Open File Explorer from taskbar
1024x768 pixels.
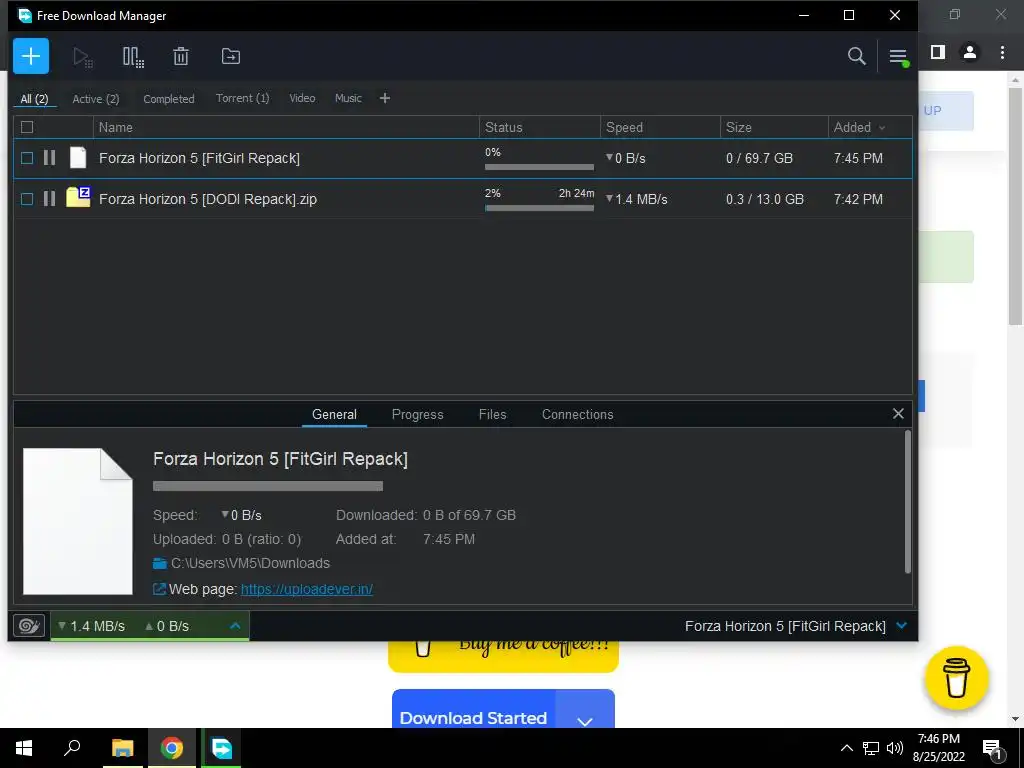[122, 748]
